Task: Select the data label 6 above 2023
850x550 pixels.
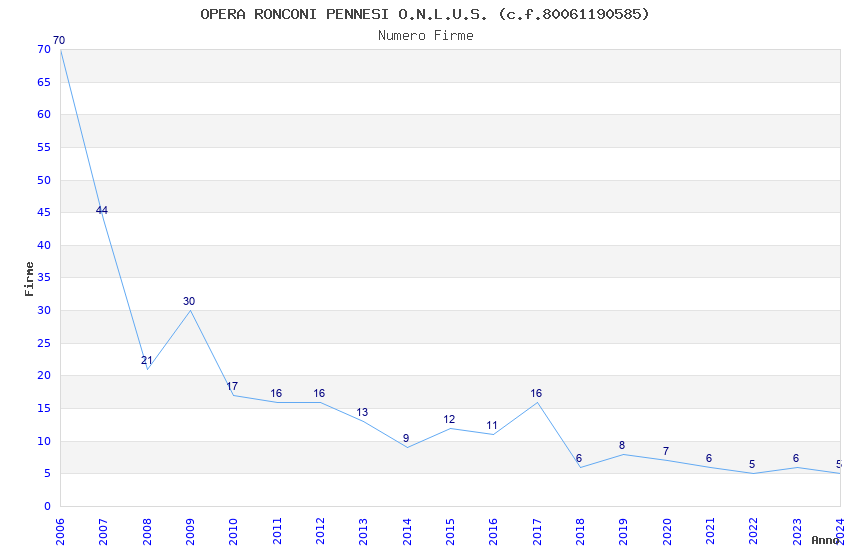Action: click(796, 458)
